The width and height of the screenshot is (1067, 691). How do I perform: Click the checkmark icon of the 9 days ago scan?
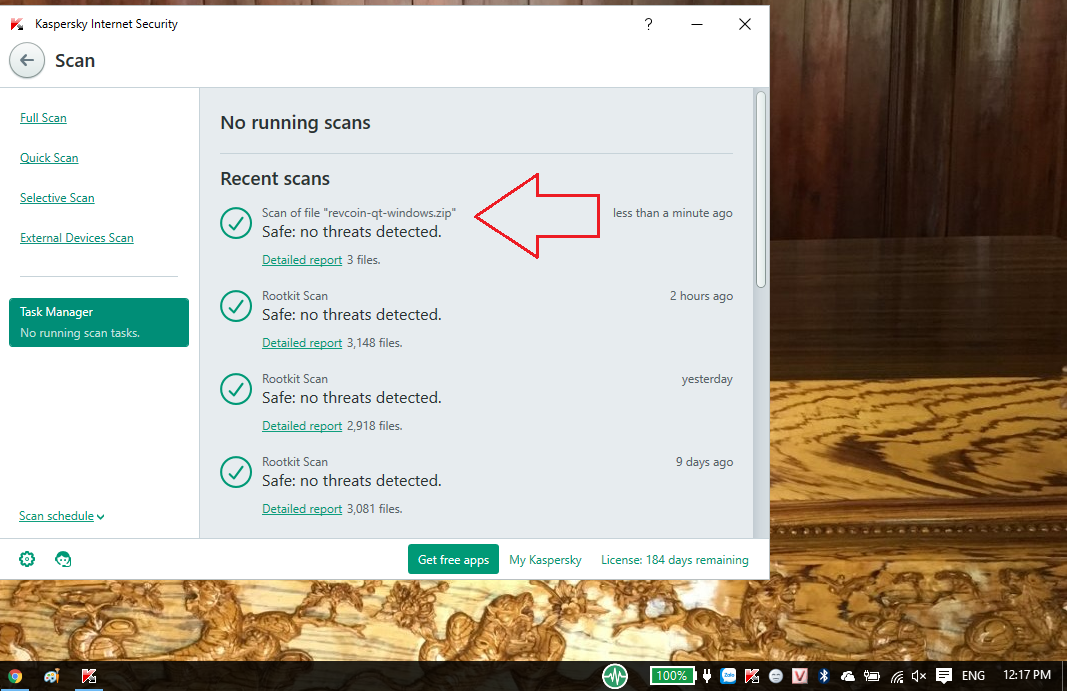click(x=236, y=472)
